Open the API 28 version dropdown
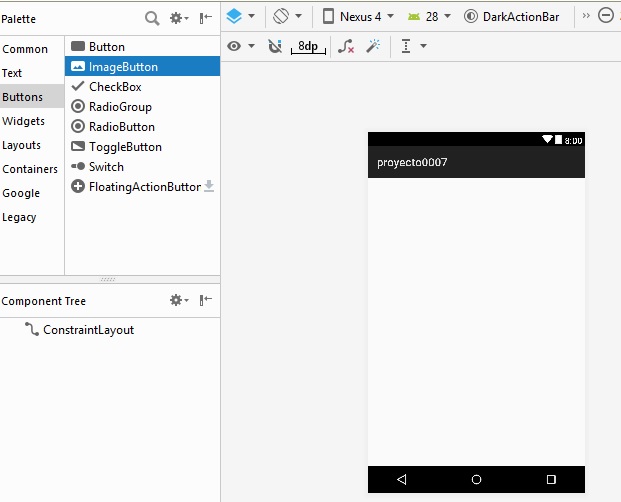This screenshot has width=621, height=502. click(x=429, y=17)
